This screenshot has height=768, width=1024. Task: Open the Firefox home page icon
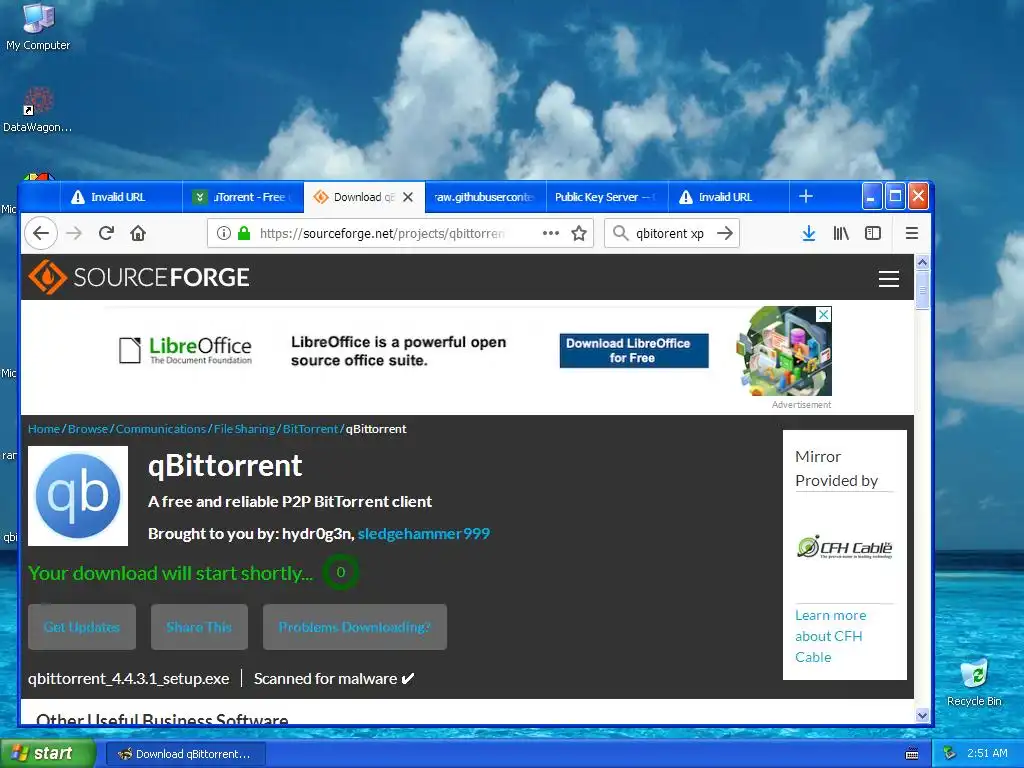(x=138, y=233)
